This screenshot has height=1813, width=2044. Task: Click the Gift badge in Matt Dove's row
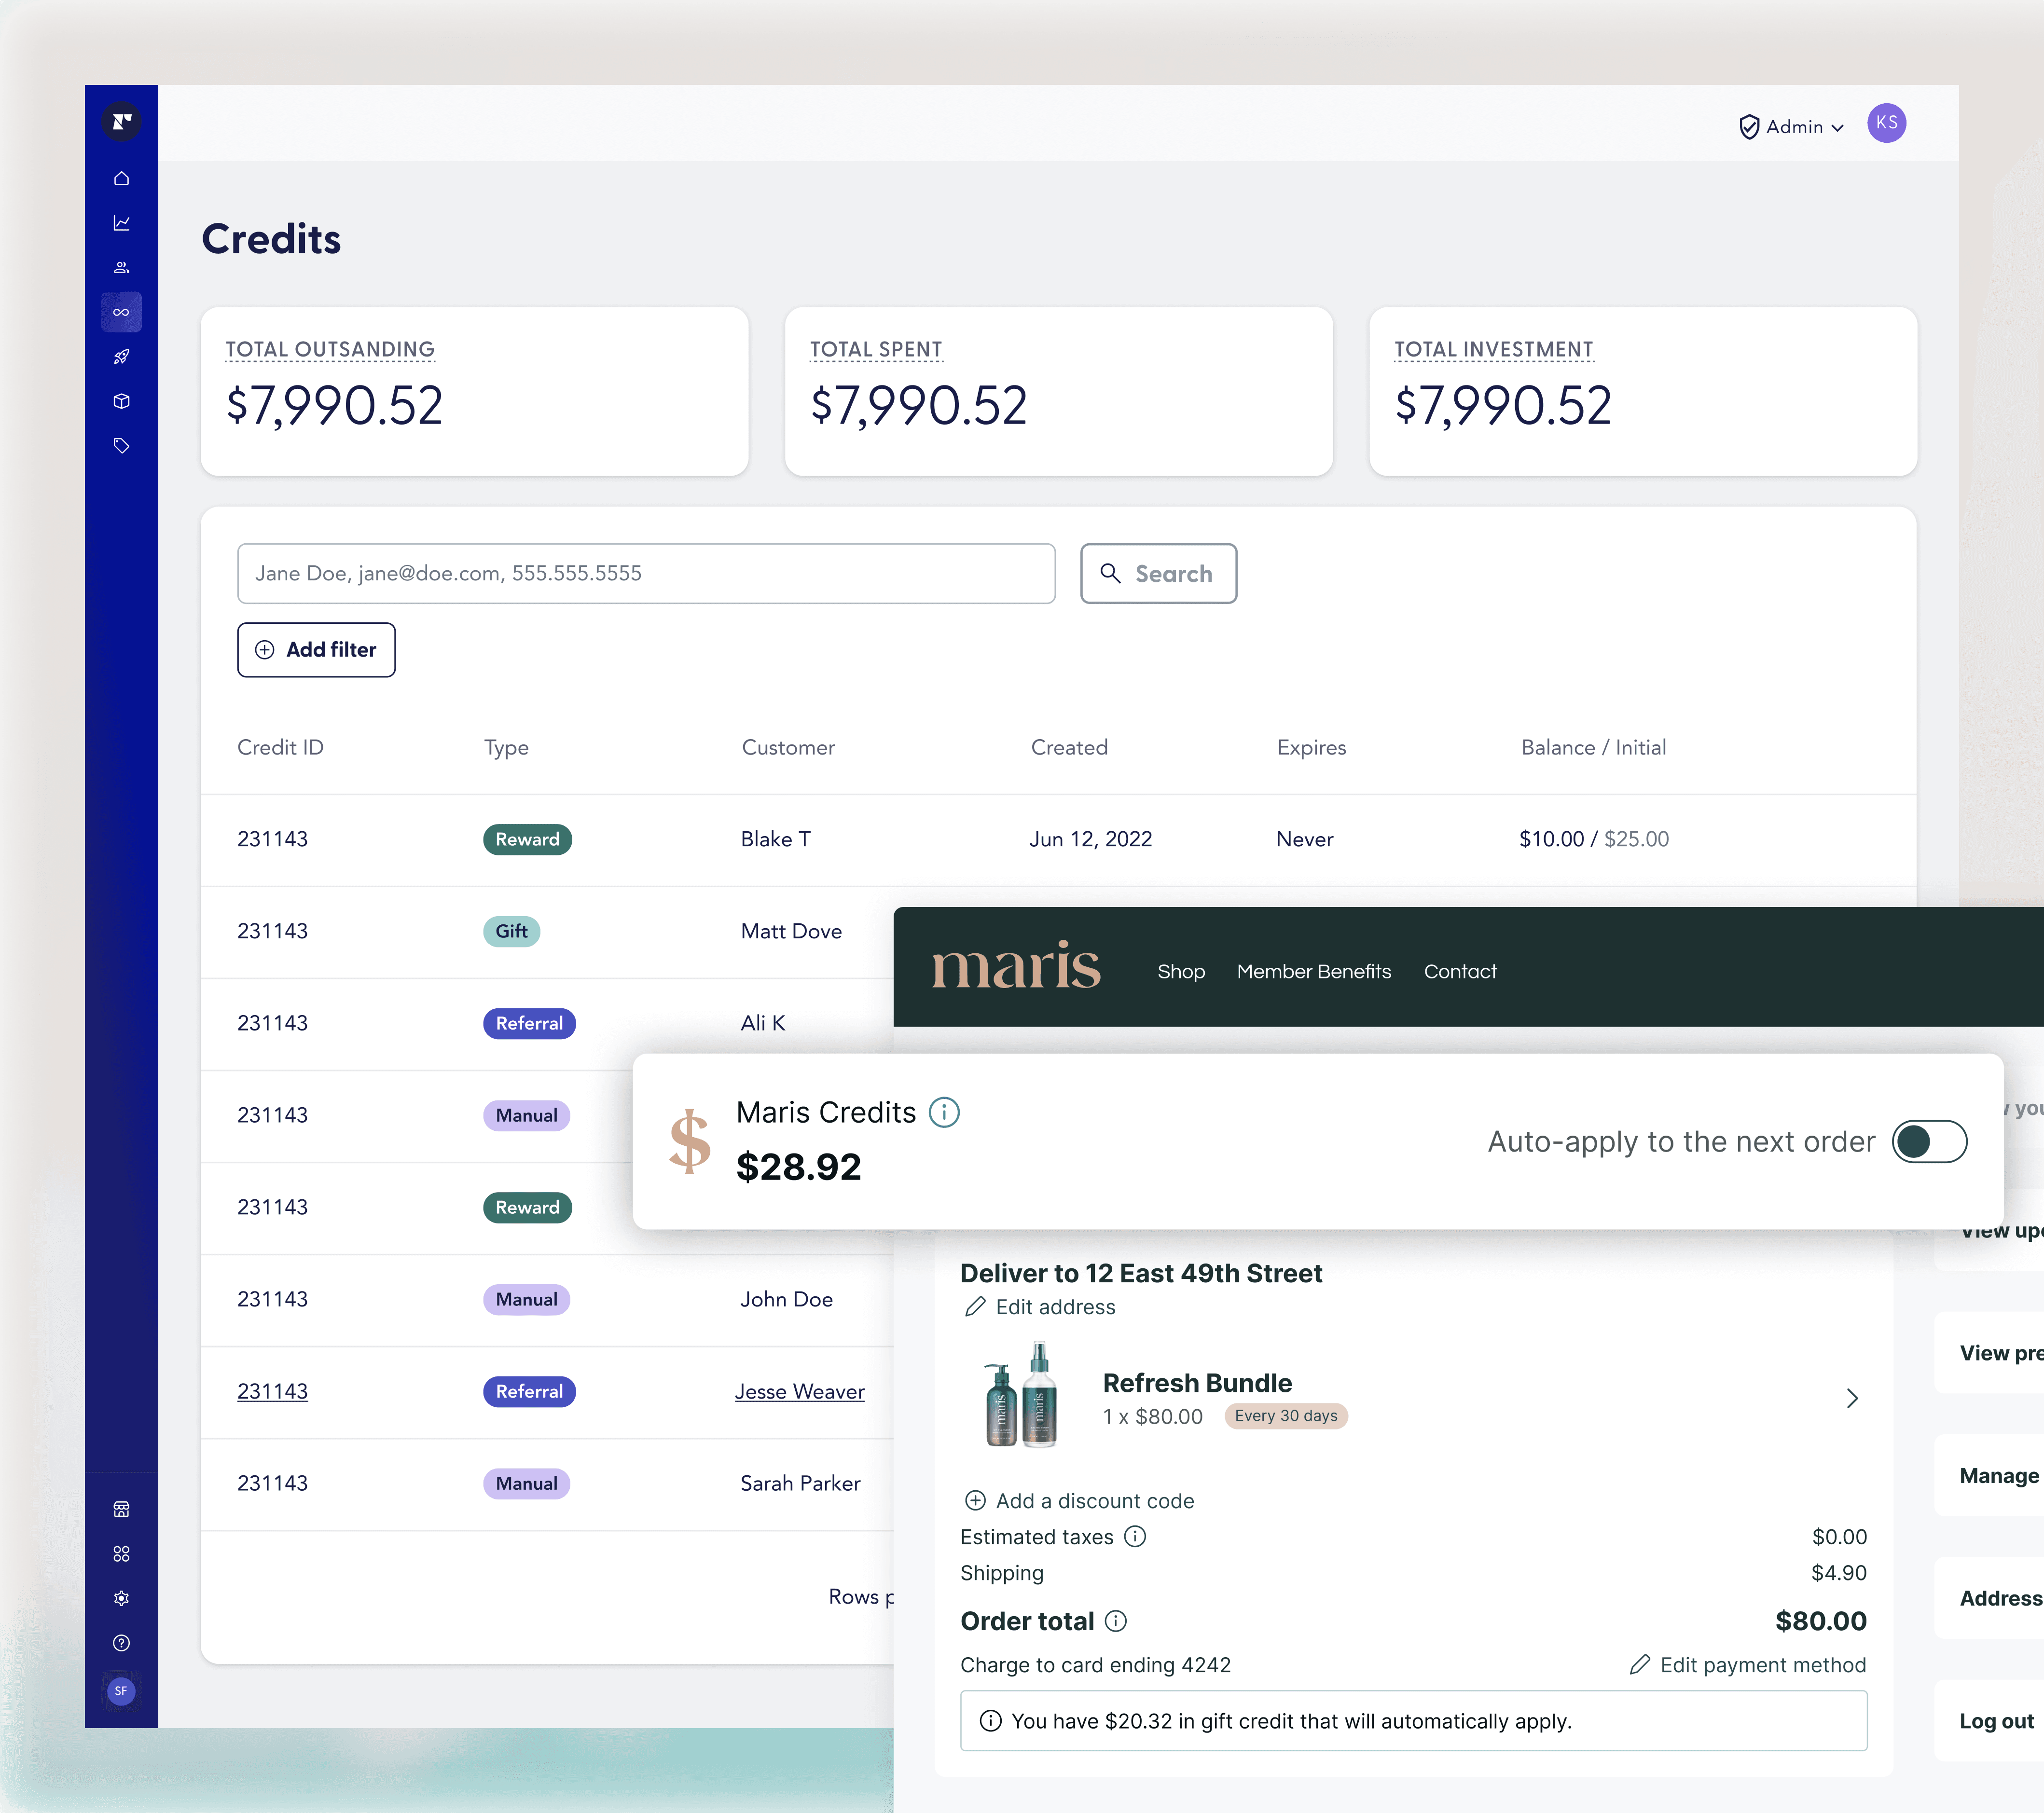pyautogui.click(x=511, y=932)
